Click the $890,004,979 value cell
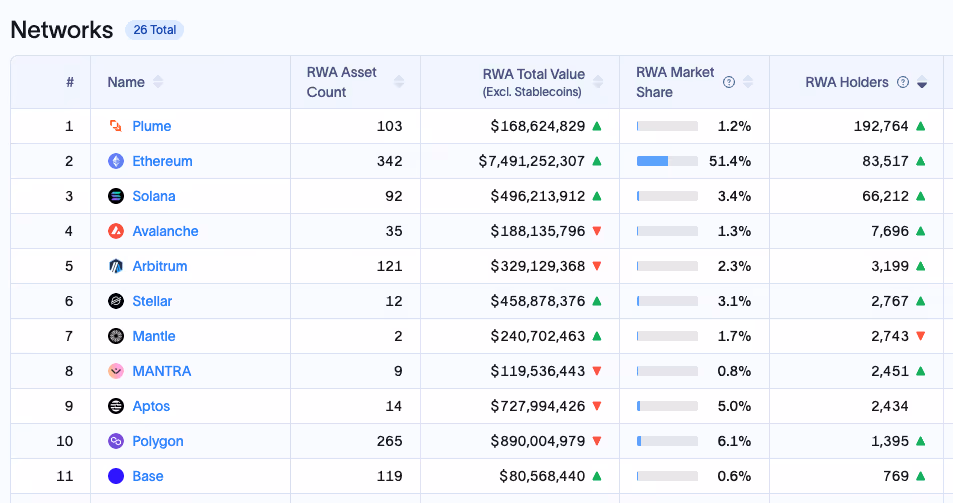Image resolution: width=953 pixels, height=503 pixels. tap(538, 441)
